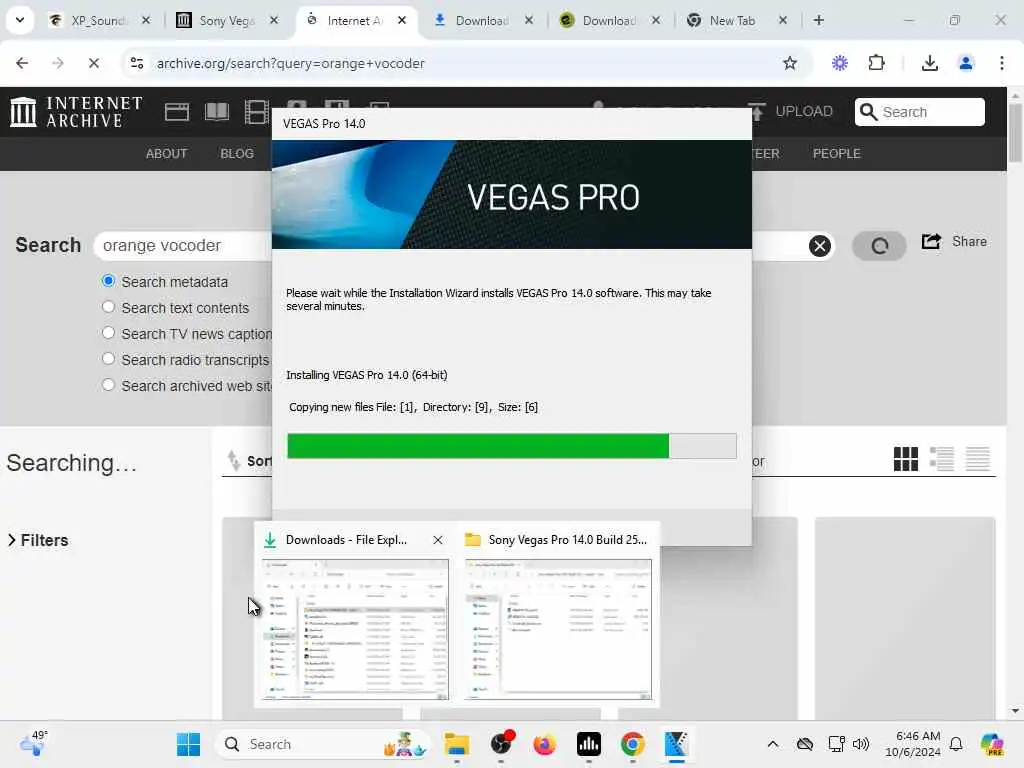Open File Explorer from taskbar
The height and width of the screenshot is (768, 1024).
[456, 744]
